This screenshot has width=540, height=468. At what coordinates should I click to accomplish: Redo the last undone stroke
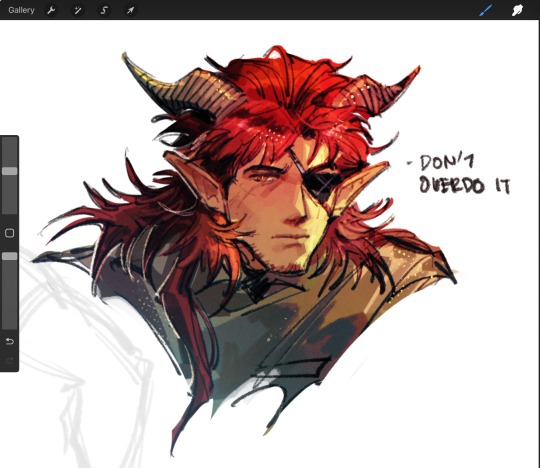click(x=10, y=361)
